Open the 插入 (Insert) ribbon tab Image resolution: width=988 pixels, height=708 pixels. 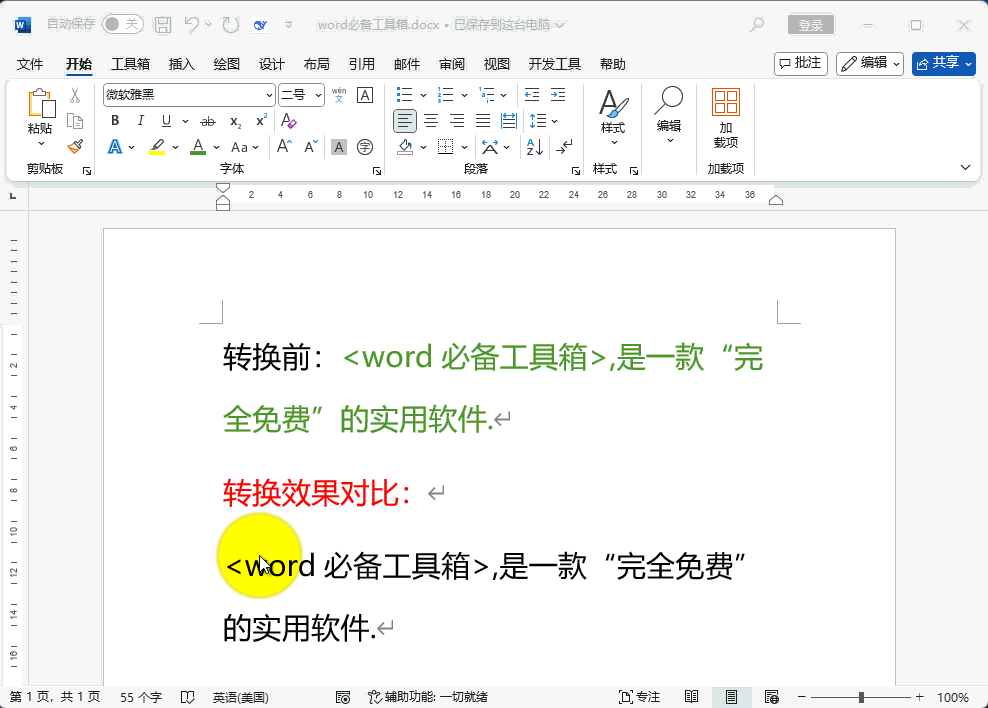(x=182, y=64)
